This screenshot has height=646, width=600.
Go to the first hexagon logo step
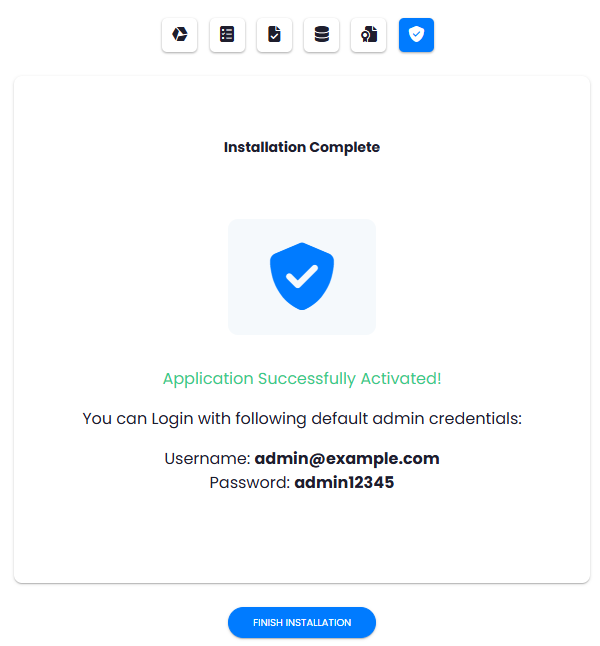(x=180, y=35)
